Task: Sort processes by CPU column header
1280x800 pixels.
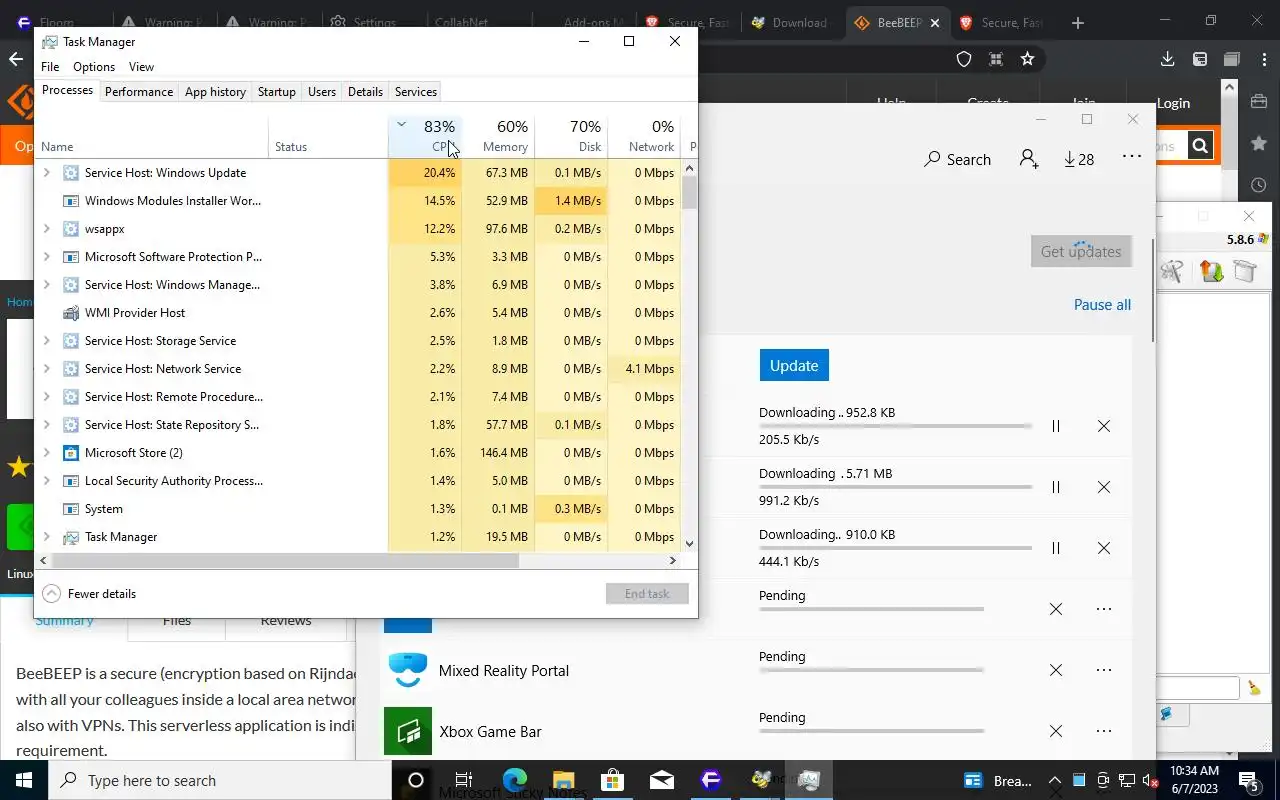Action: 425,136
